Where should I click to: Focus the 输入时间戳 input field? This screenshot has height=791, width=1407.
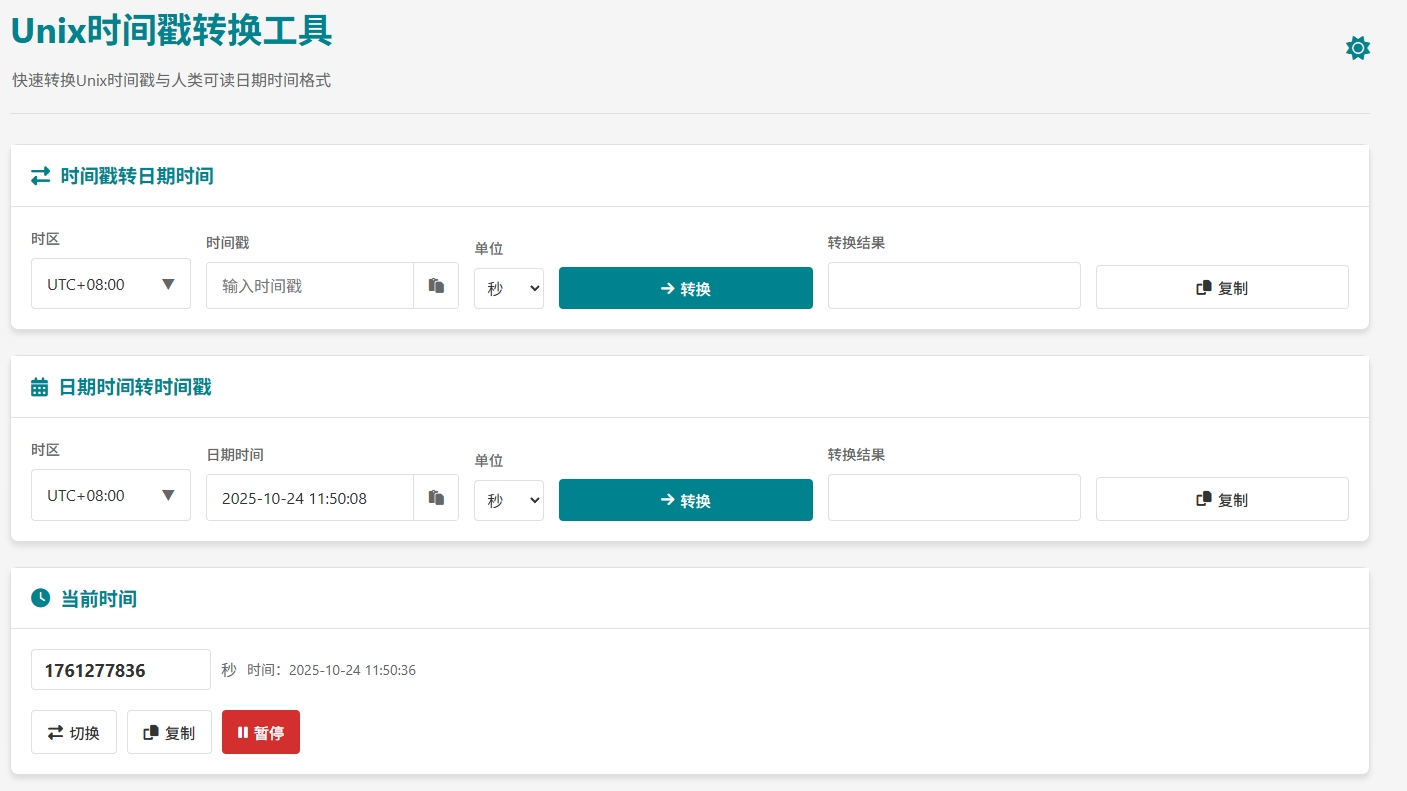[x=310, y=286]
